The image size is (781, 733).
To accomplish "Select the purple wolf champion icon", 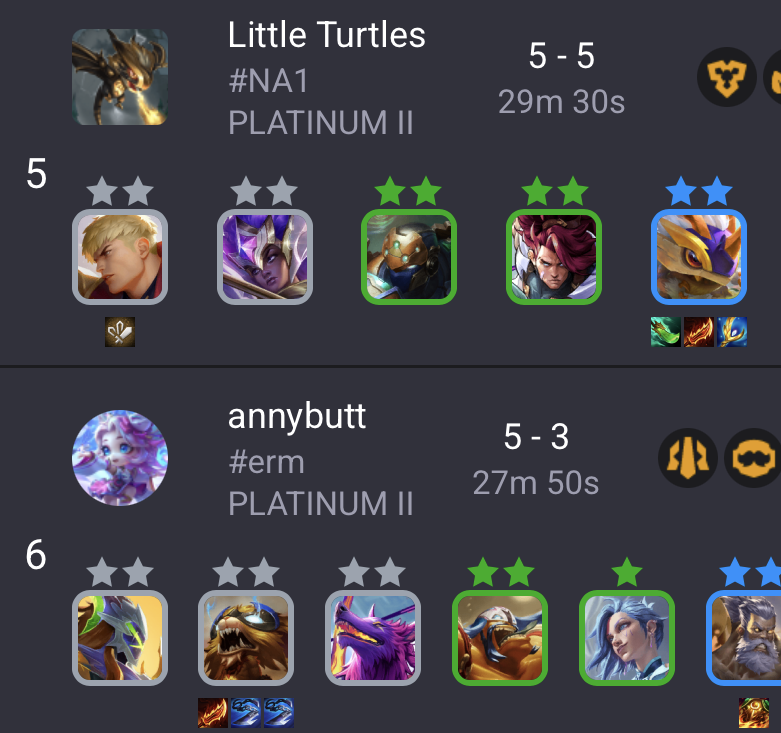I will [373, 638].
